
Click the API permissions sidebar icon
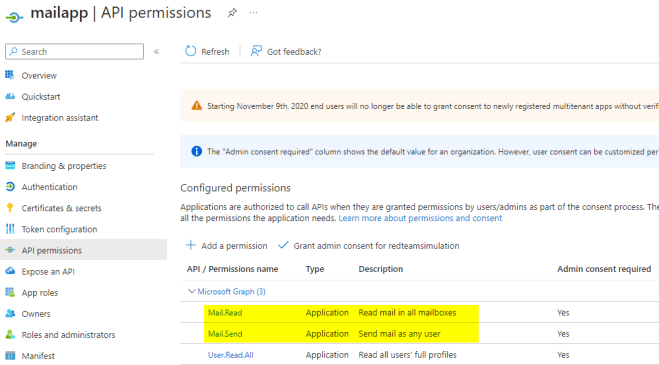pos(10,250)
